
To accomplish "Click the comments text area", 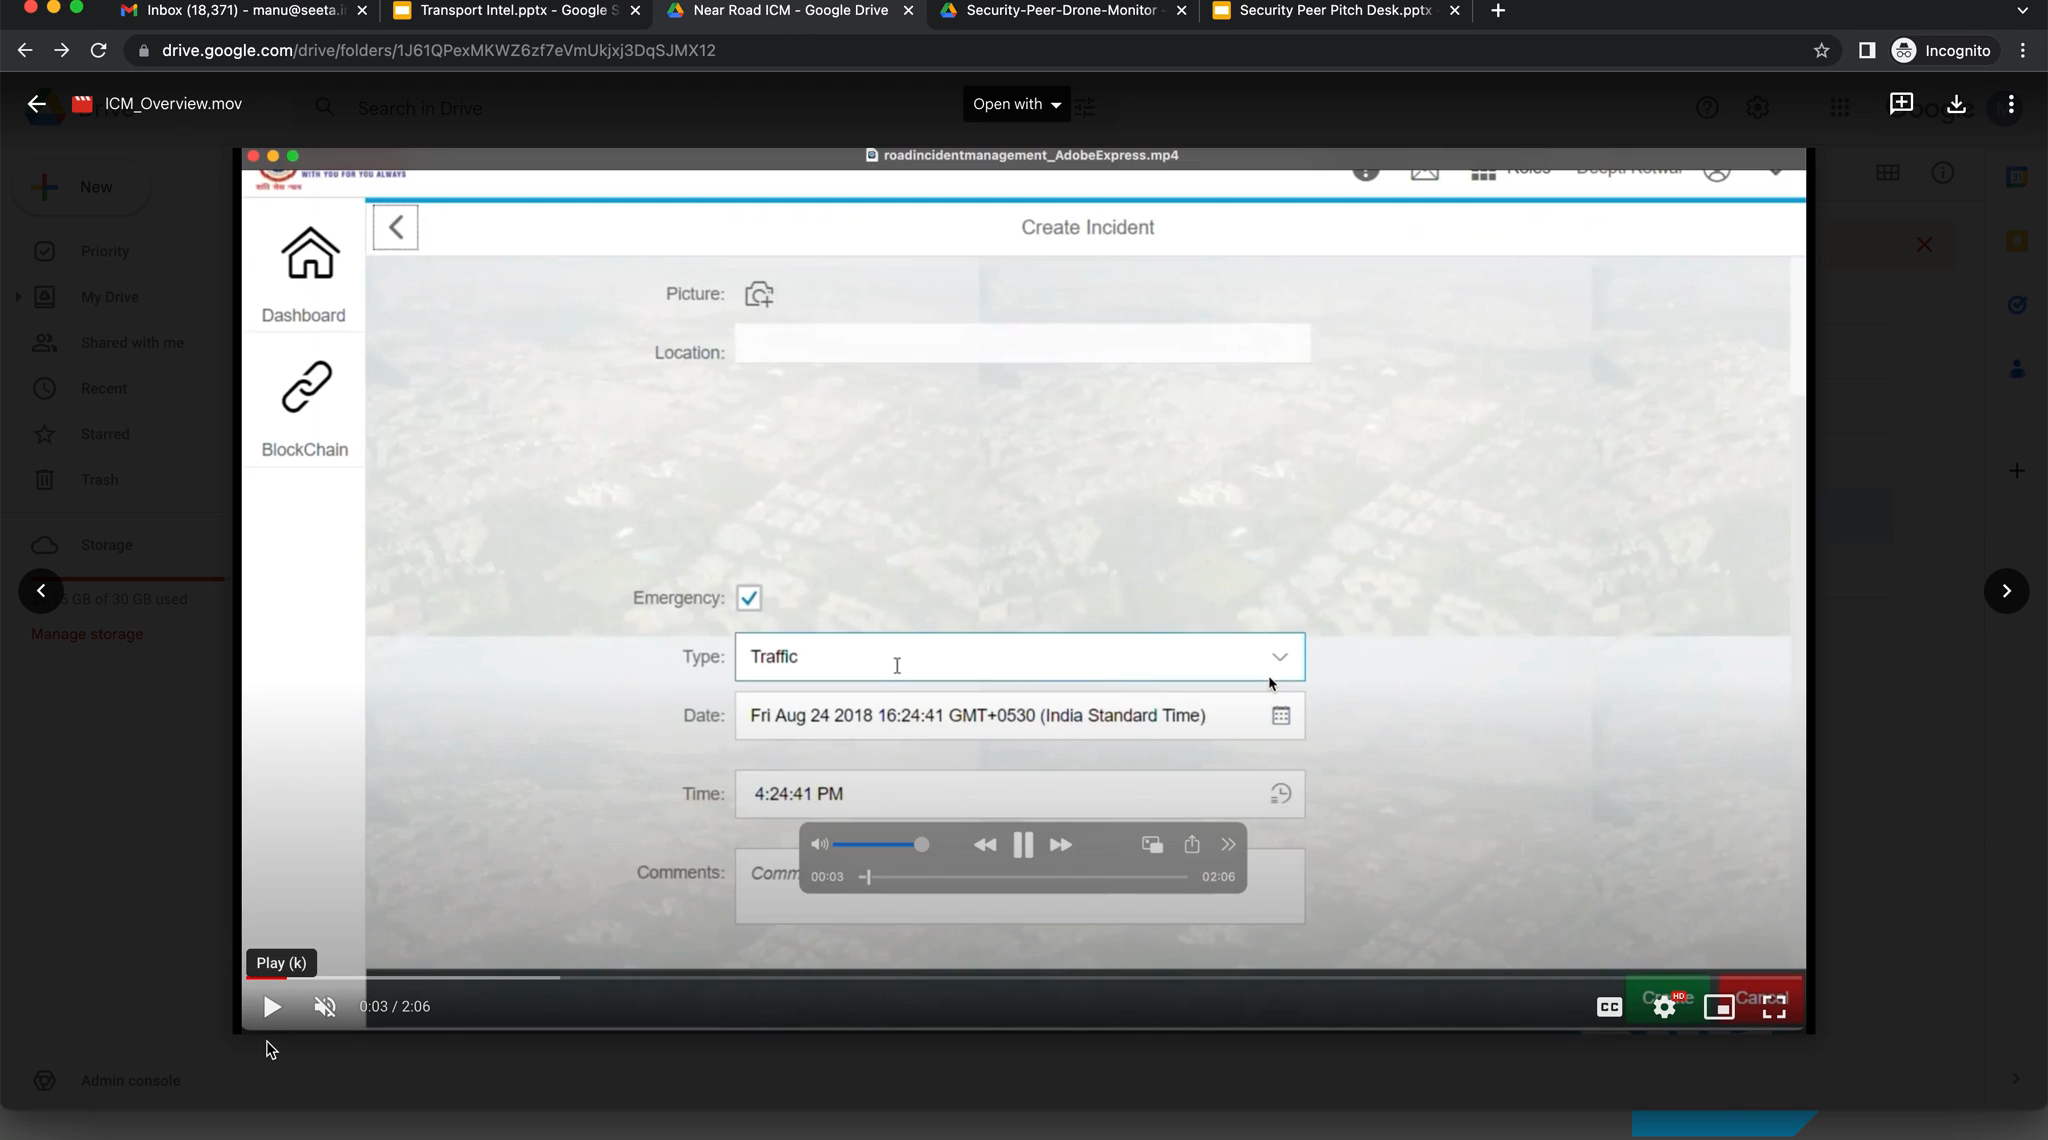I will click(1020, 886).
